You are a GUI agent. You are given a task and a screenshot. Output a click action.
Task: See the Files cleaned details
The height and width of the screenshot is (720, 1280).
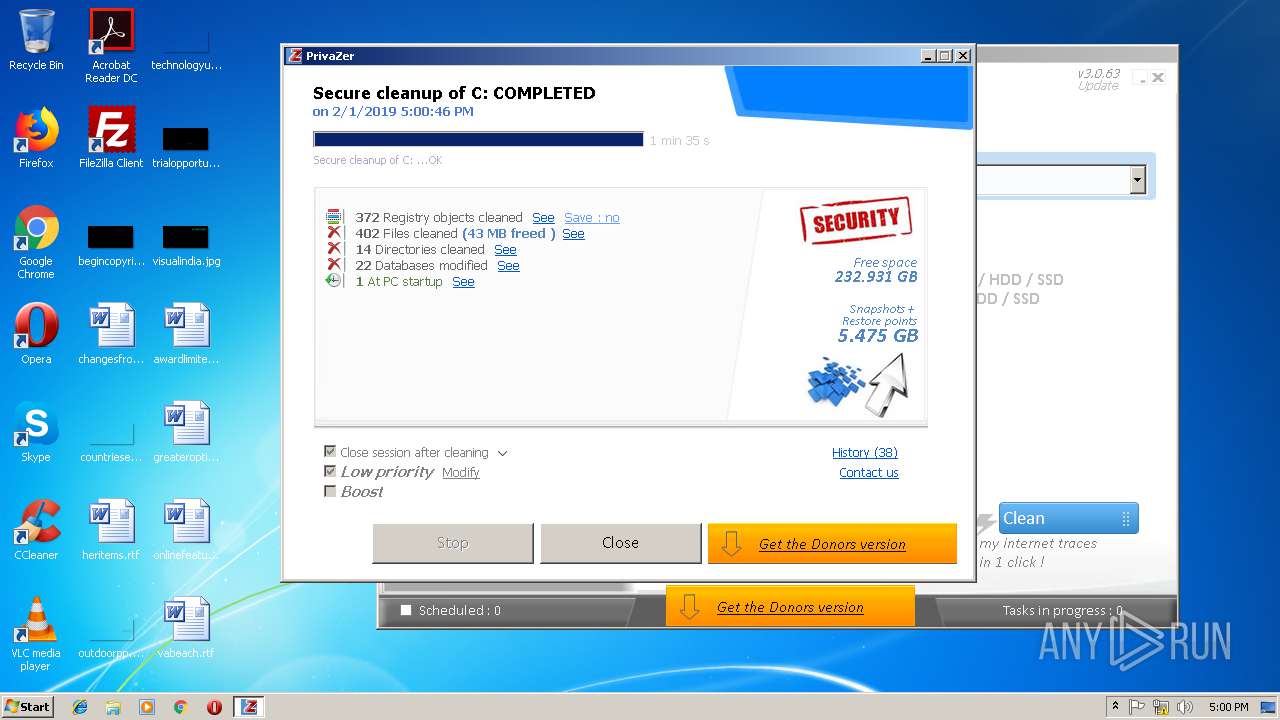point(573,233)
